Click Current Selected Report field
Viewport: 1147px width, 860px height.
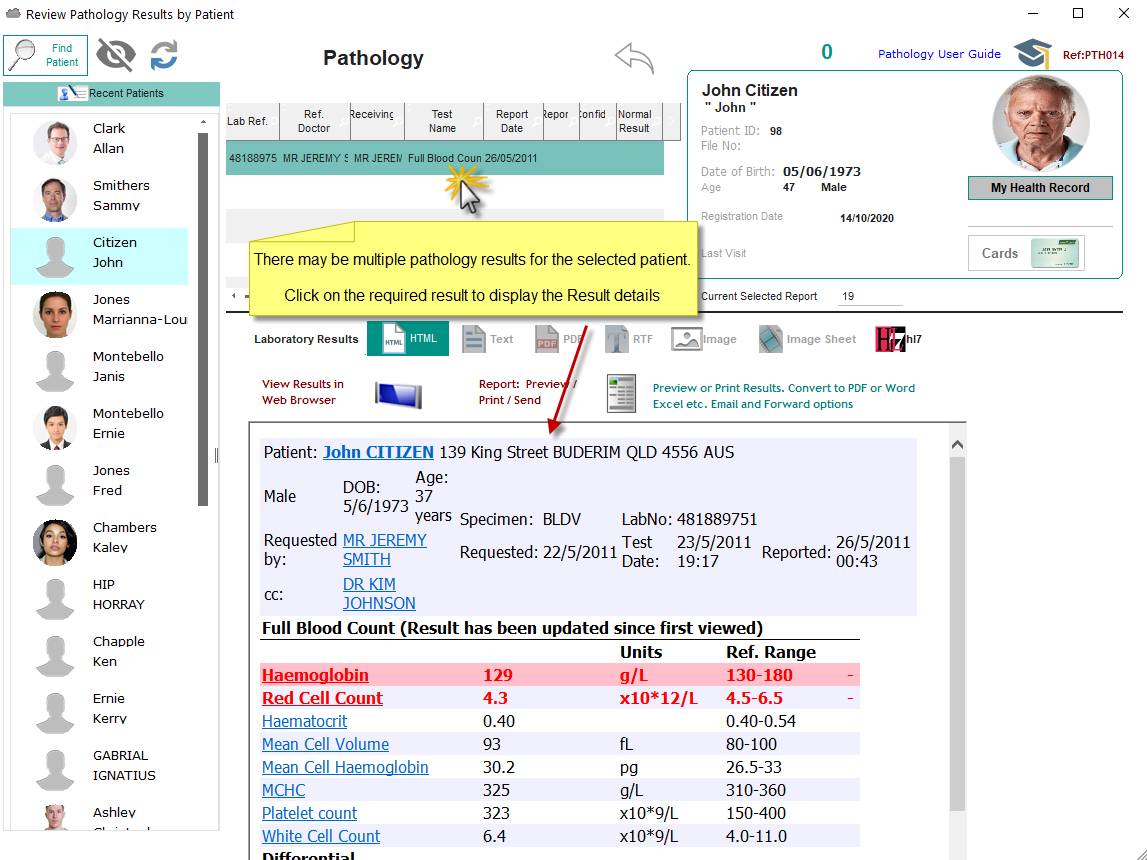[870, 296]
